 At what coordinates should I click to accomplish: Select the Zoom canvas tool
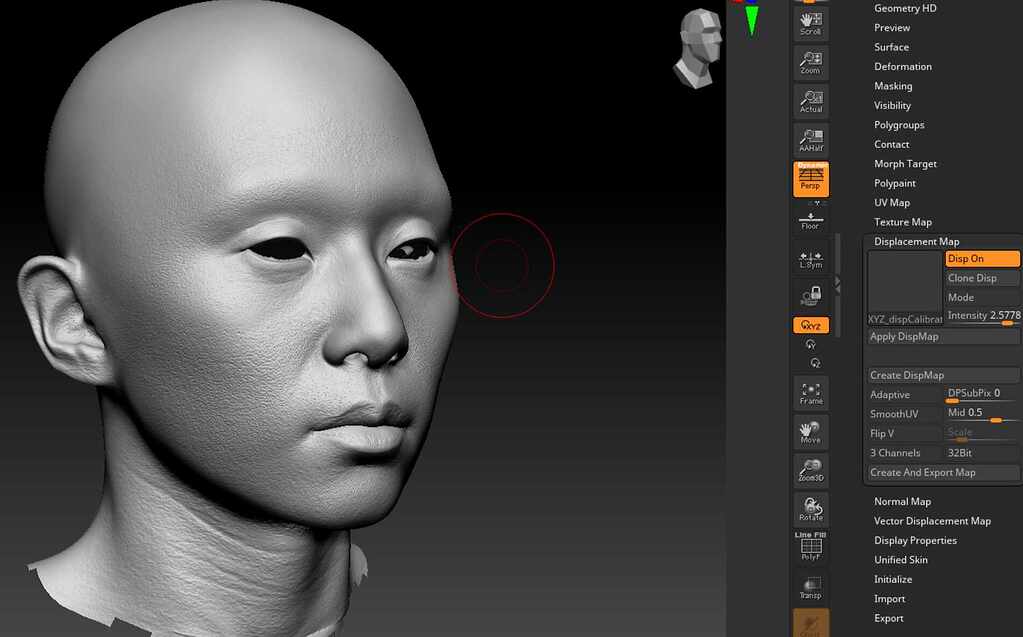[810, 61]
